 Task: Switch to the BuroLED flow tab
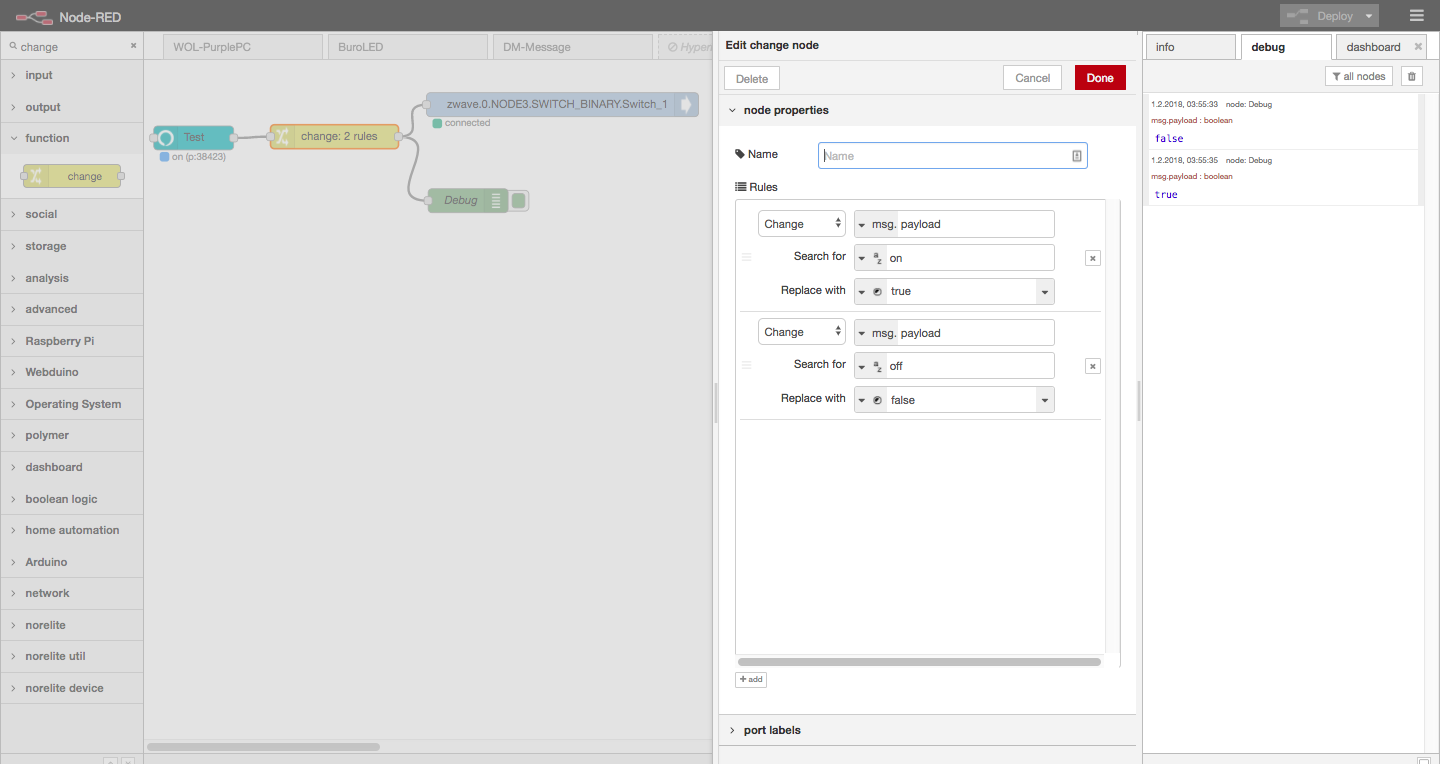tap(407, 47)
